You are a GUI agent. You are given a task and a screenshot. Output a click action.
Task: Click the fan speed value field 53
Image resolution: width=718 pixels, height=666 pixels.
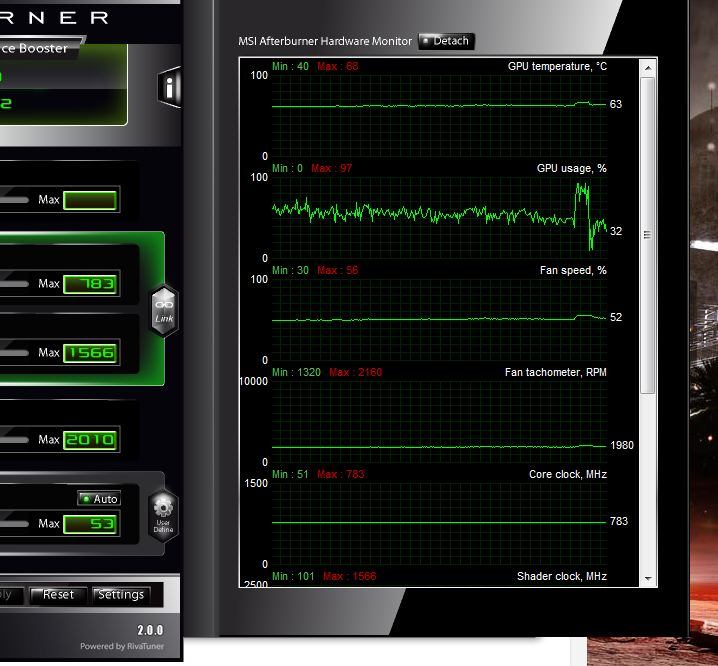click(x=90, y=524)
